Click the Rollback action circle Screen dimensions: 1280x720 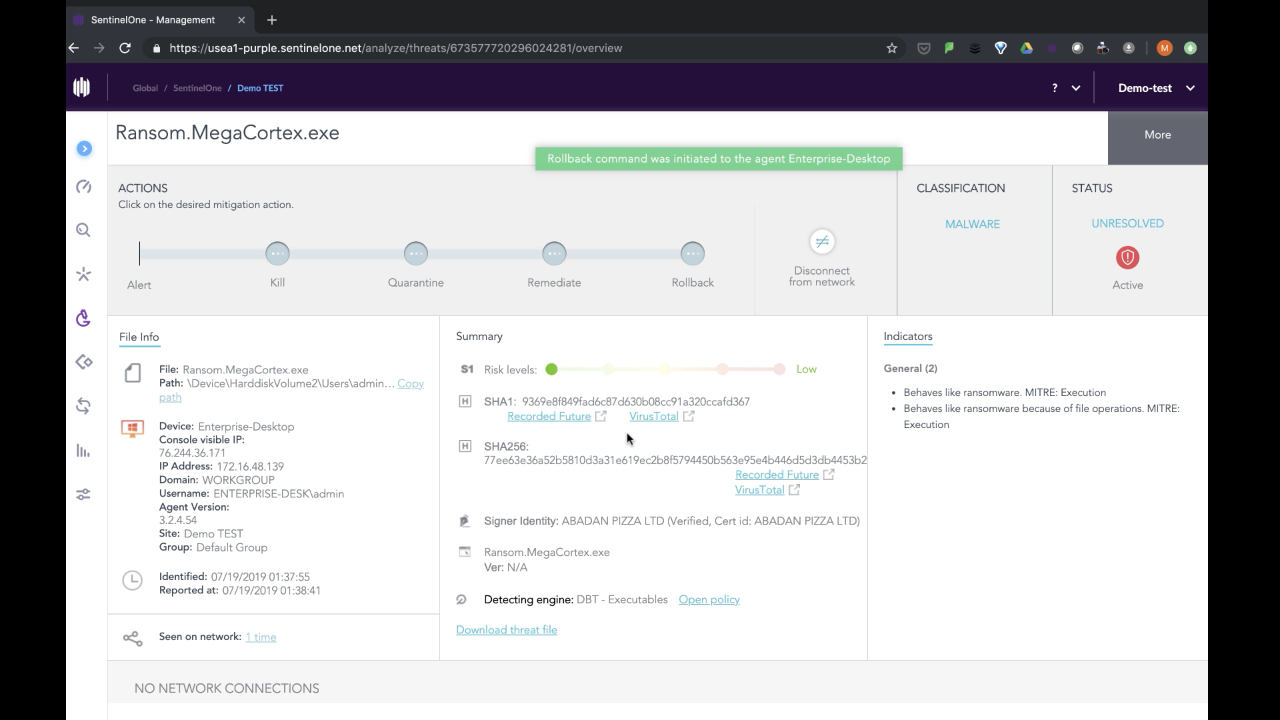(x=692, y=254)
